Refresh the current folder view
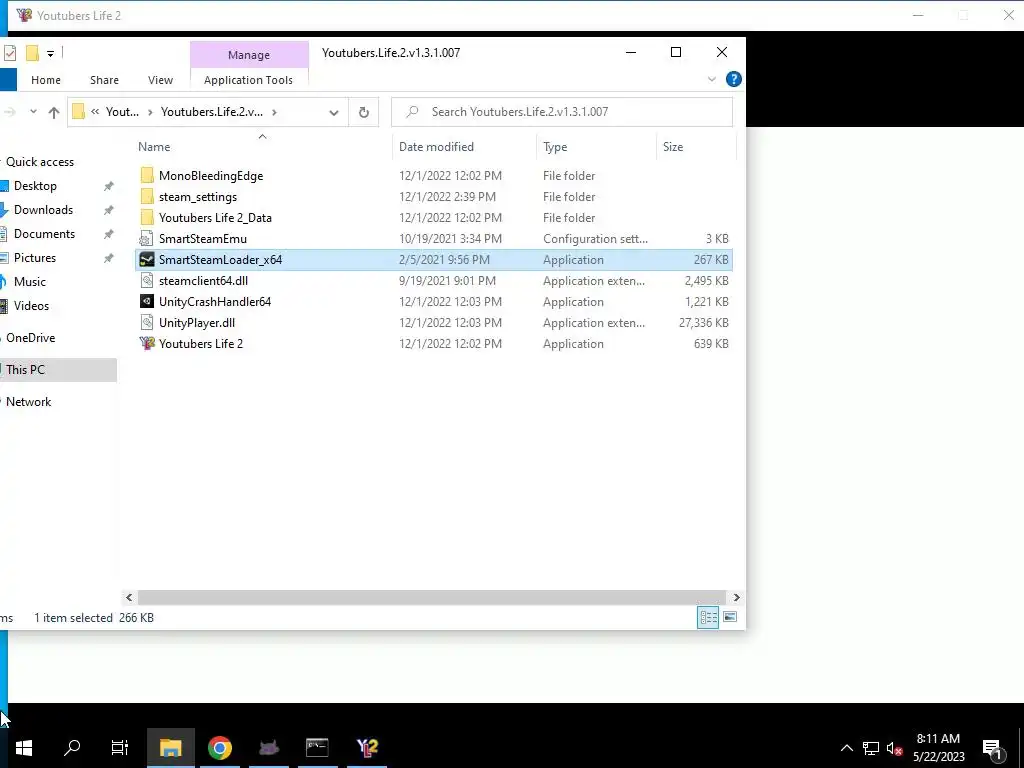This screenshot has width=1024, height=768. point(364,112)
